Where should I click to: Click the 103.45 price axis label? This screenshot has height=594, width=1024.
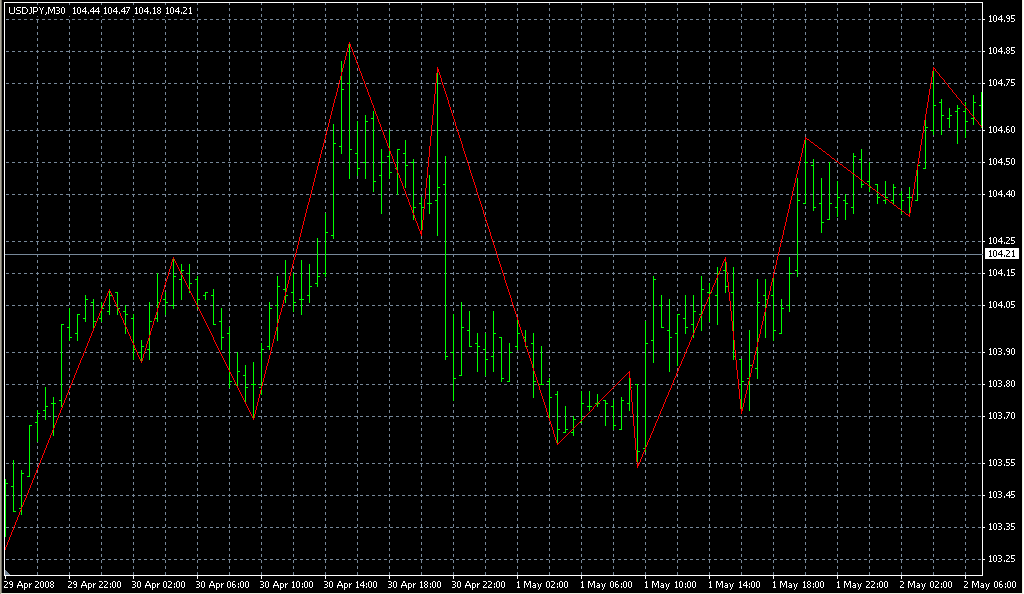pyautogui.click(x=1001, y=495)
